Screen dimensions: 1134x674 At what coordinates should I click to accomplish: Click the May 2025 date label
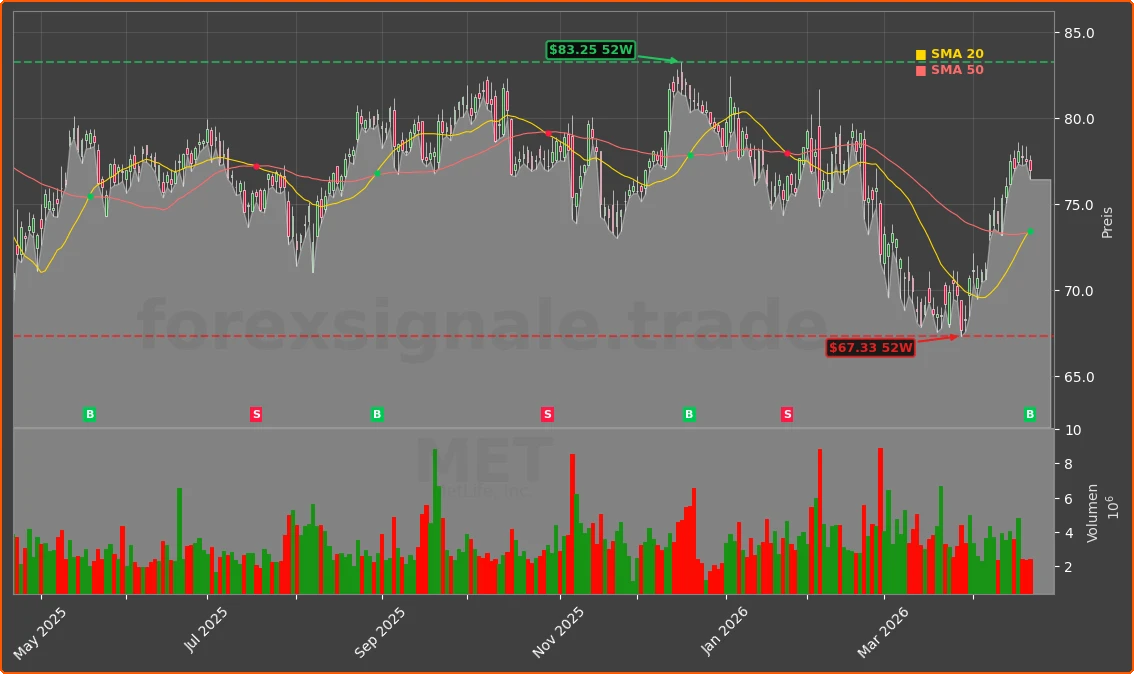point(40,633)
